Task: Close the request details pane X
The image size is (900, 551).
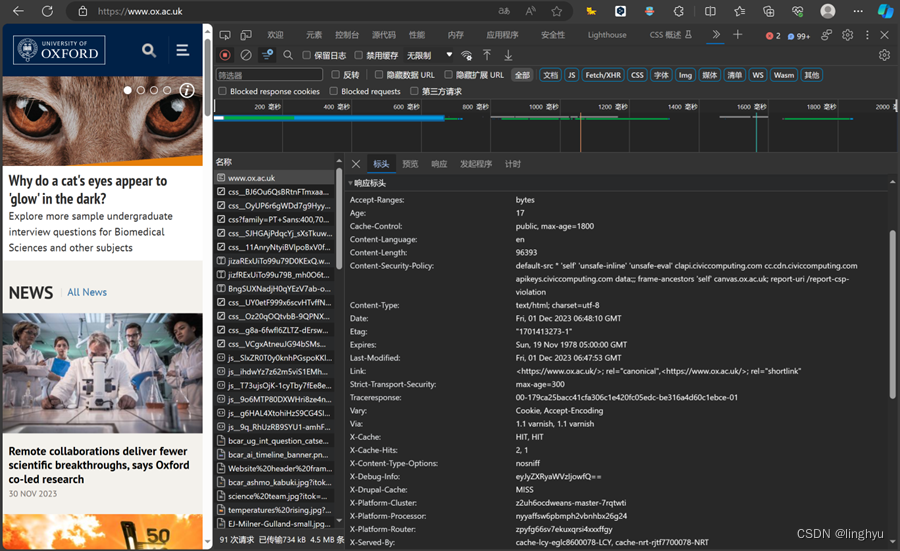Action: pyautogui.click(x=356, y=164)
